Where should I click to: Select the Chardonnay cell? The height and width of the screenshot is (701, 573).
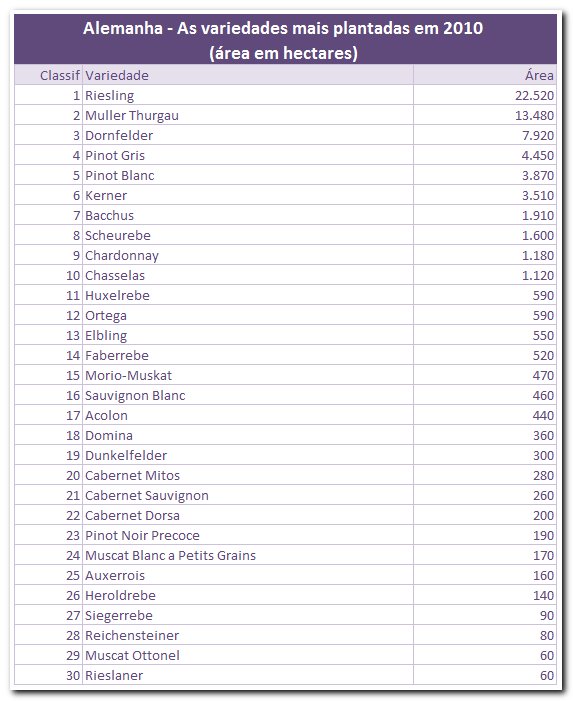pyautogui.click(x=248, y=255)
